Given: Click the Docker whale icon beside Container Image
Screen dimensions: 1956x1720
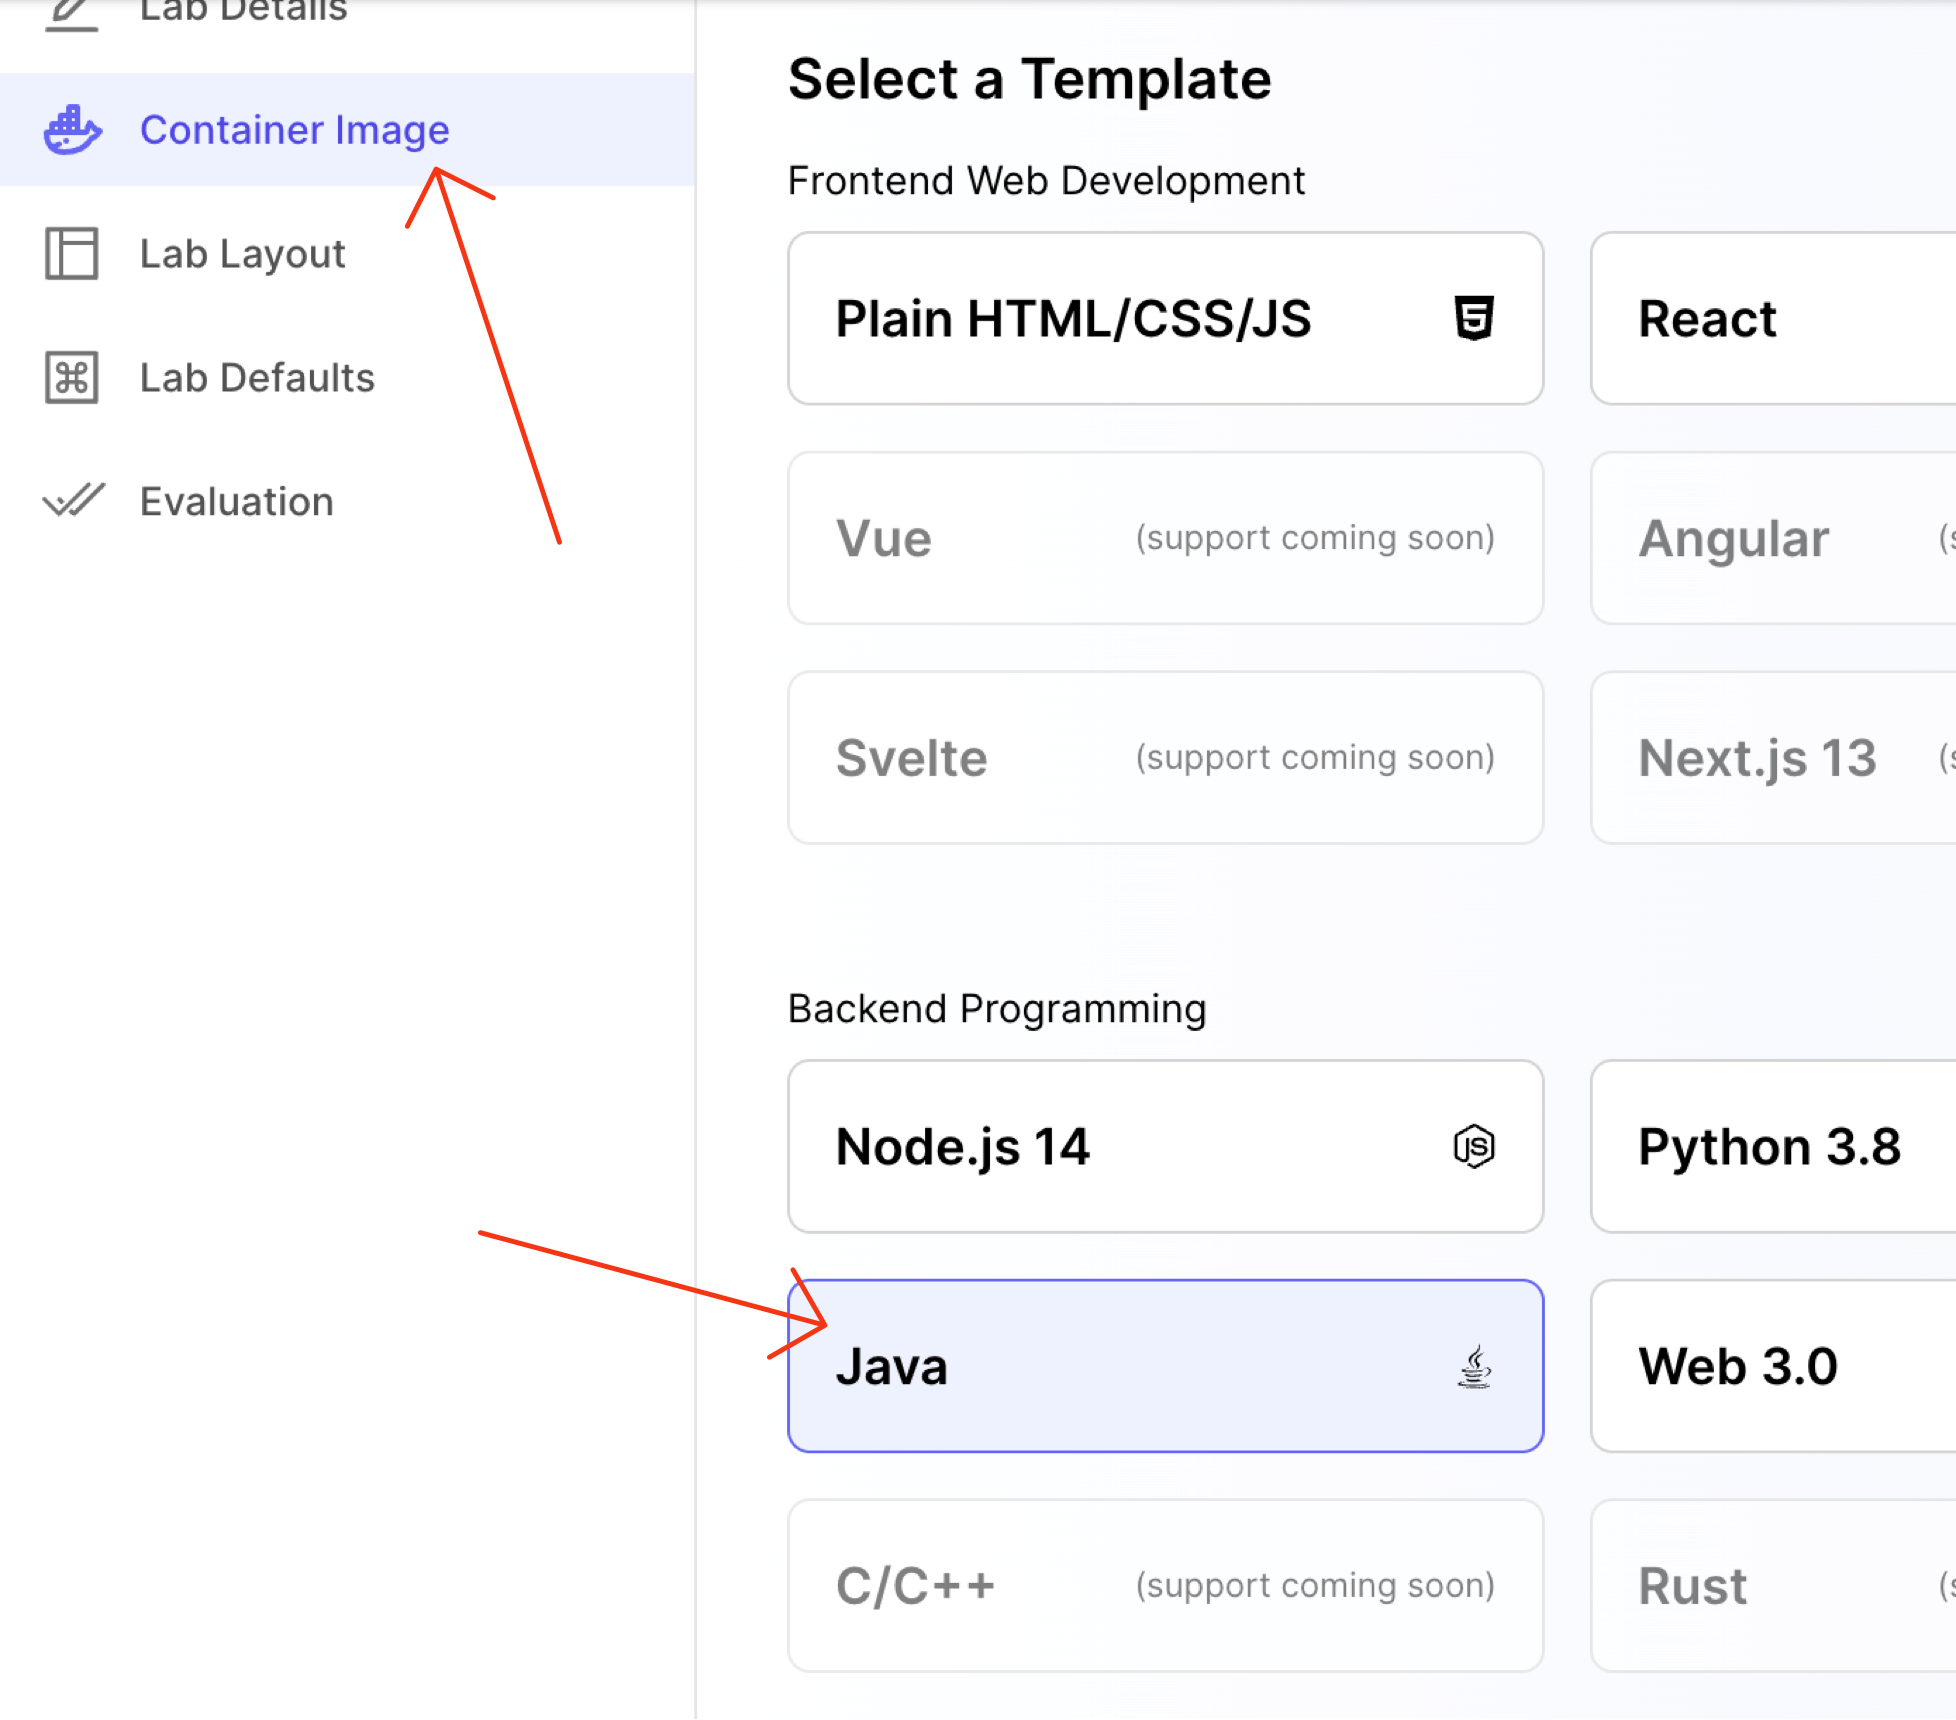Looking at the screenshot, I should (71, 130).
